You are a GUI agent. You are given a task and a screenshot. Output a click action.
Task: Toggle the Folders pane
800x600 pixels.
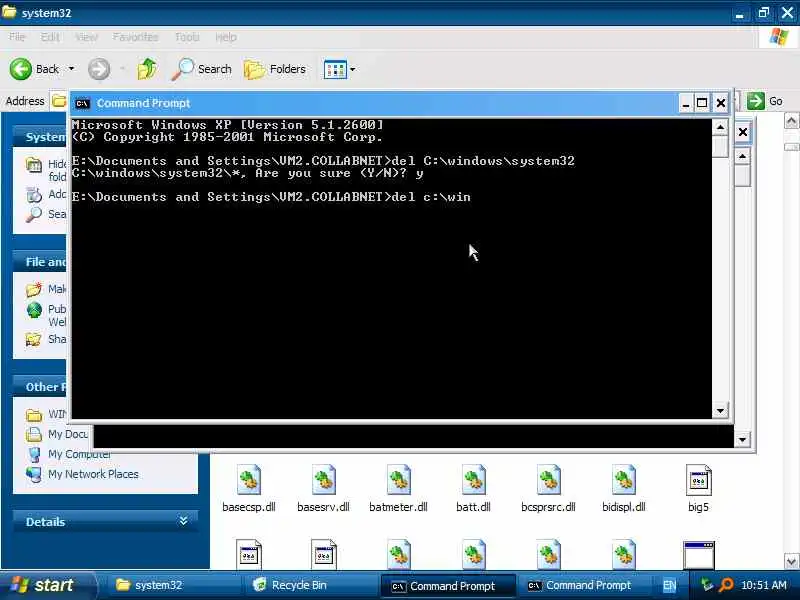274,69
